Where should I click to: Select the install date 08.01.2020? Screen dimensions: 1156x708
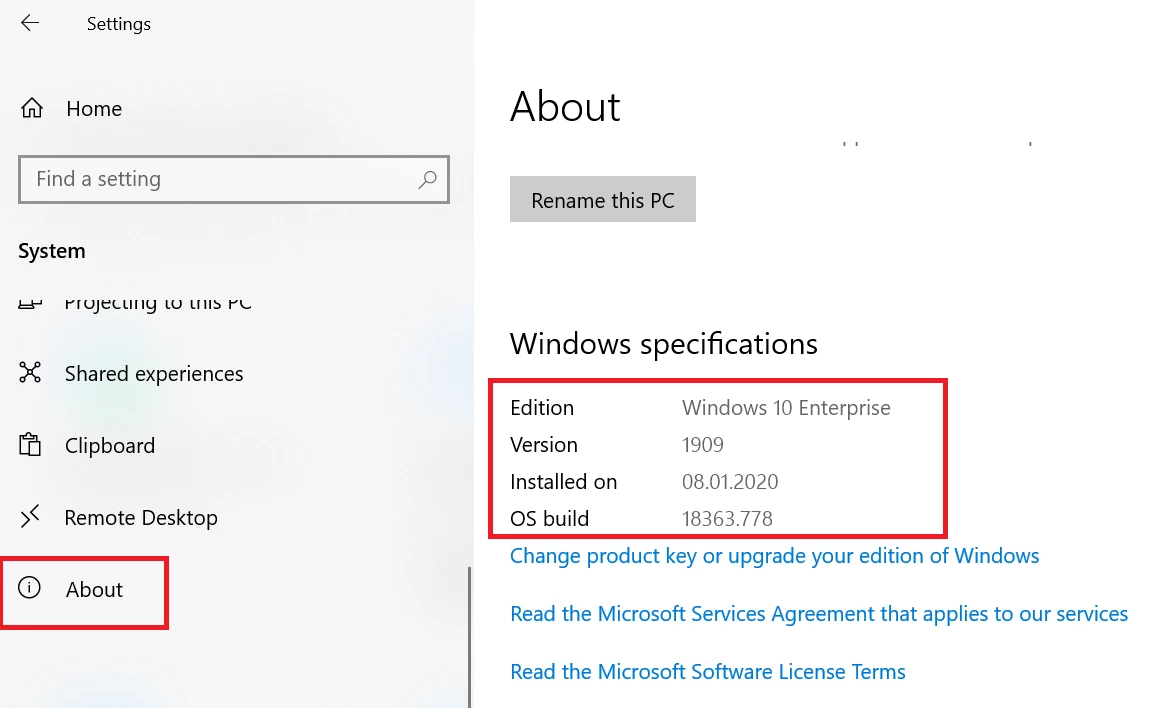tap(730, 482)
